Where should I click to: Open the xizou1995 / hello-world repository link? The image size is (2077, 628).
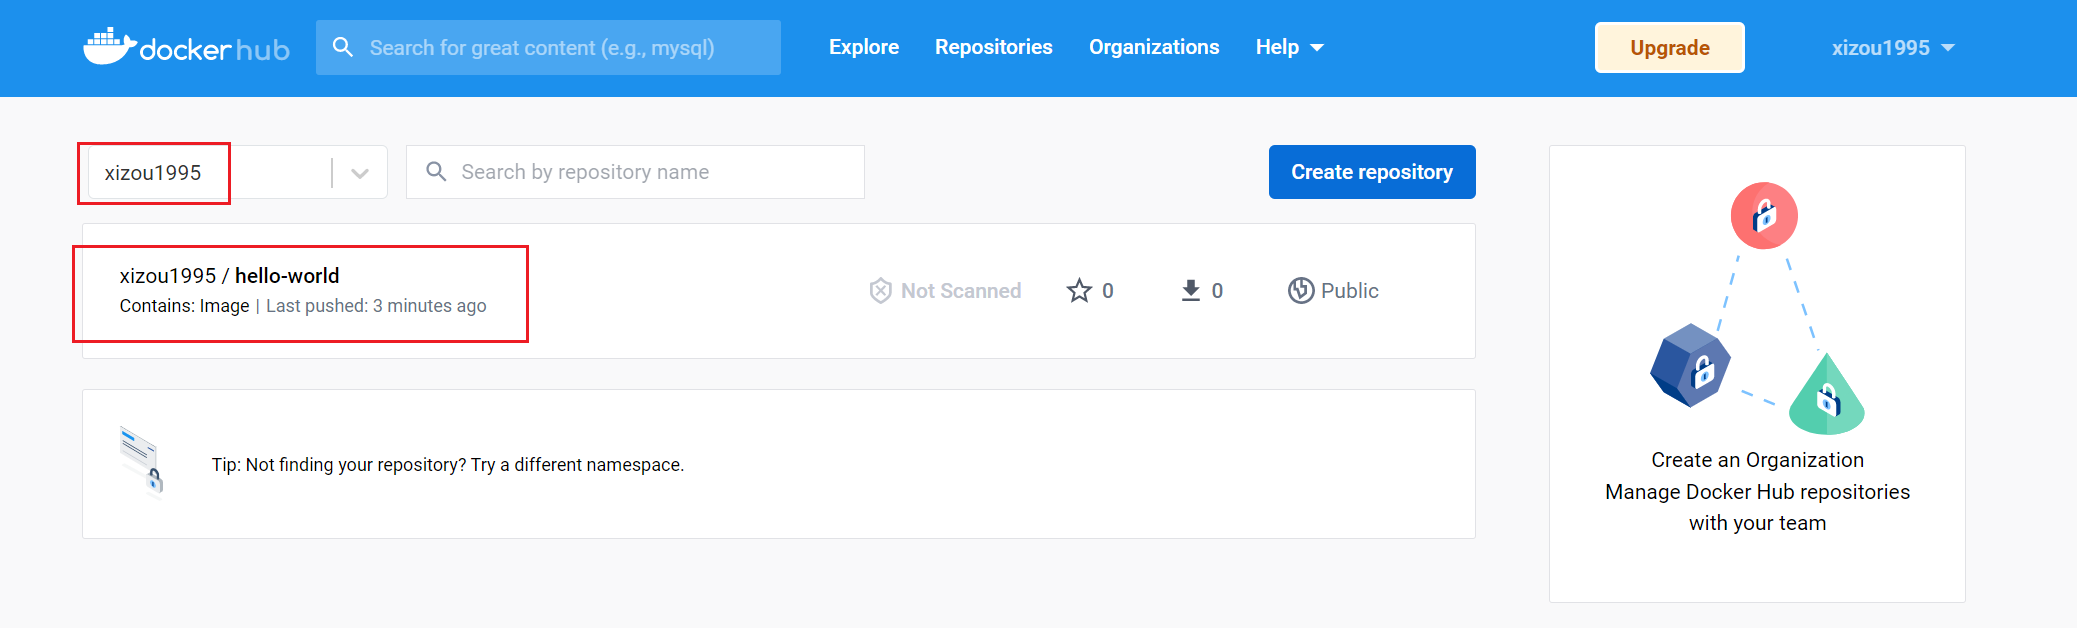tap(229, 276)
